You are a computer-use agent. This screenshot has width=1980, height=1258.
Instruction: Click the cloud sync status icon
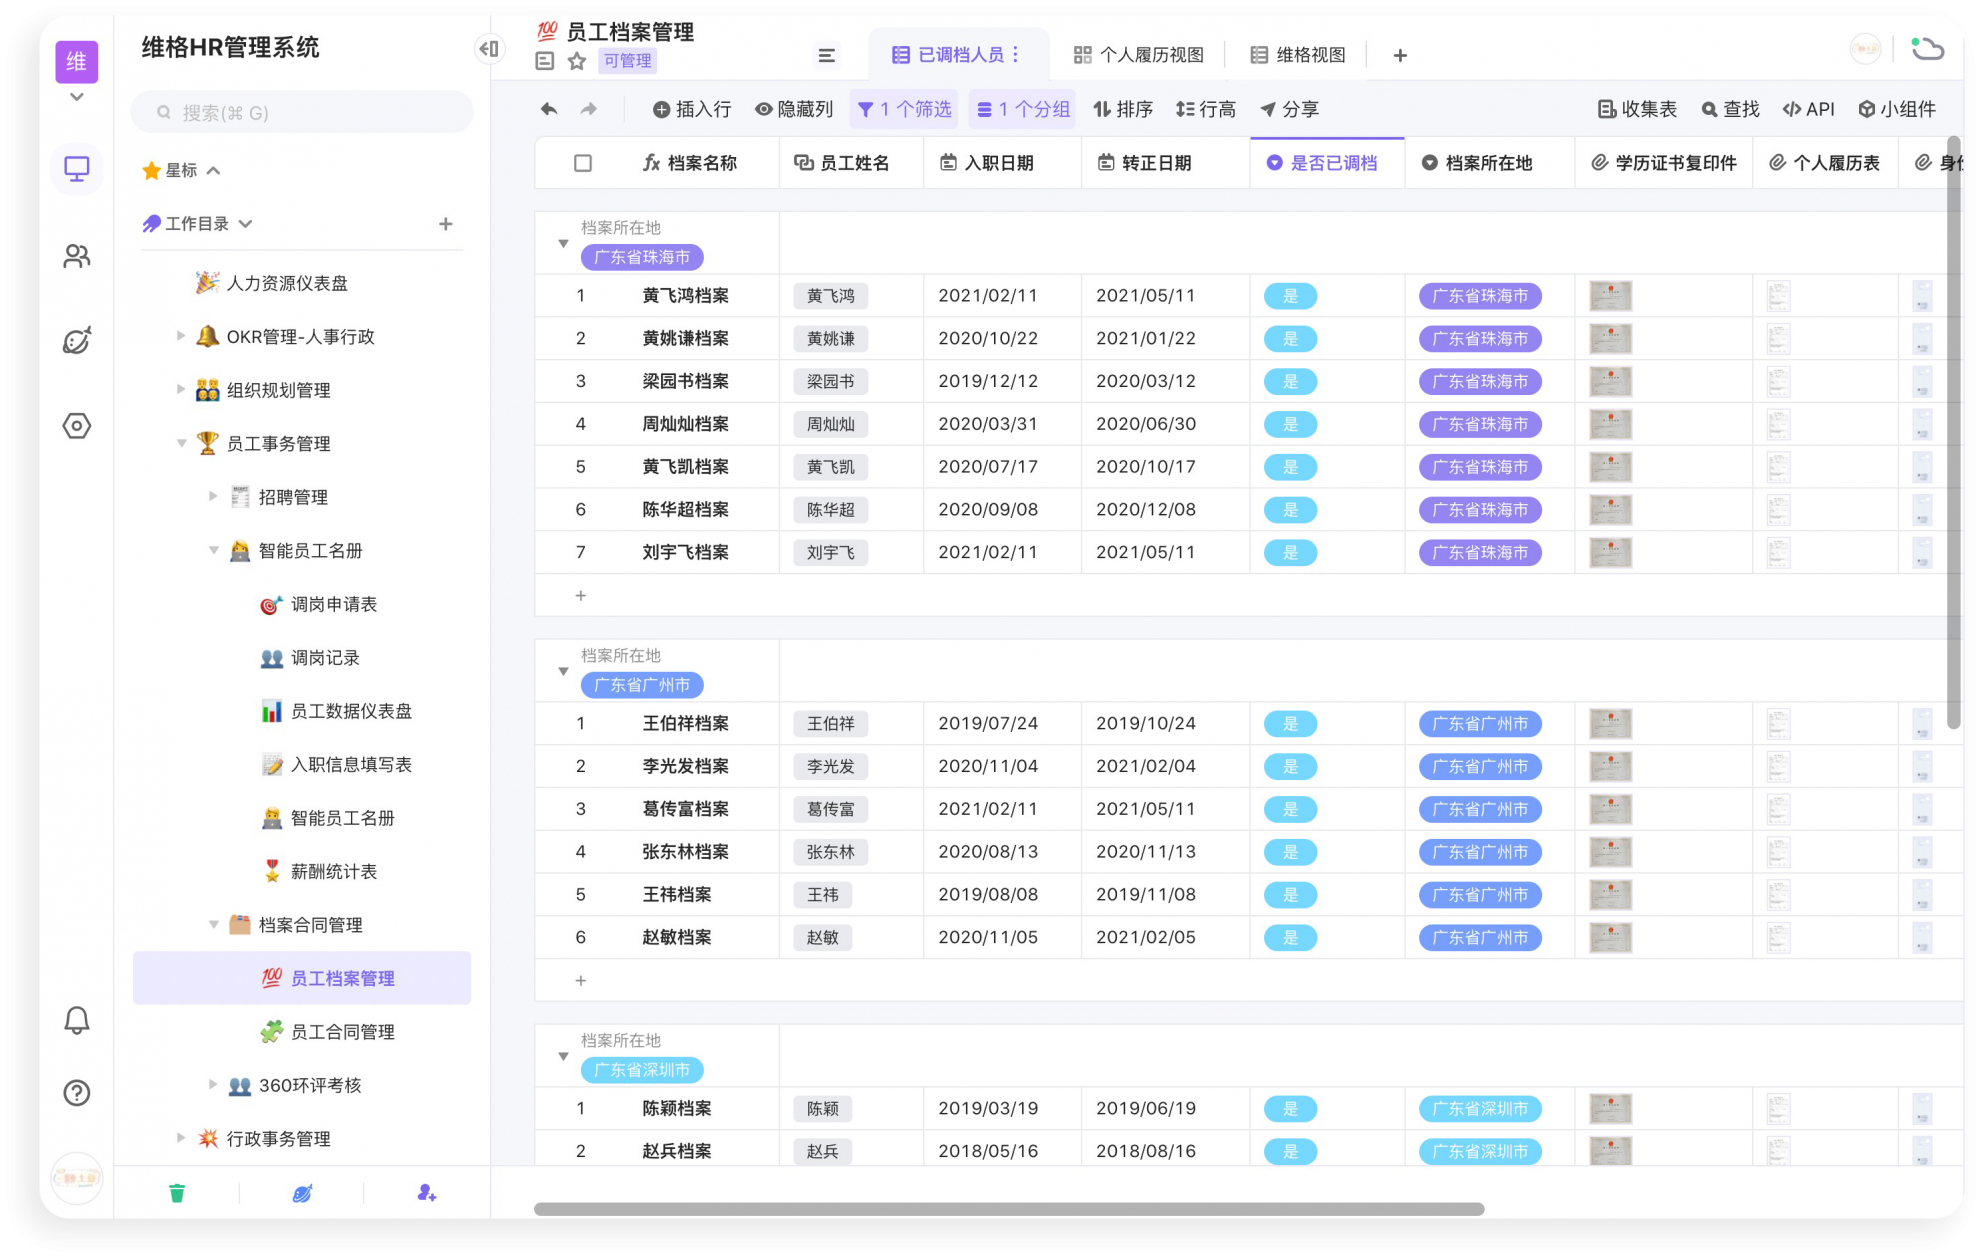click(1927, 48)
